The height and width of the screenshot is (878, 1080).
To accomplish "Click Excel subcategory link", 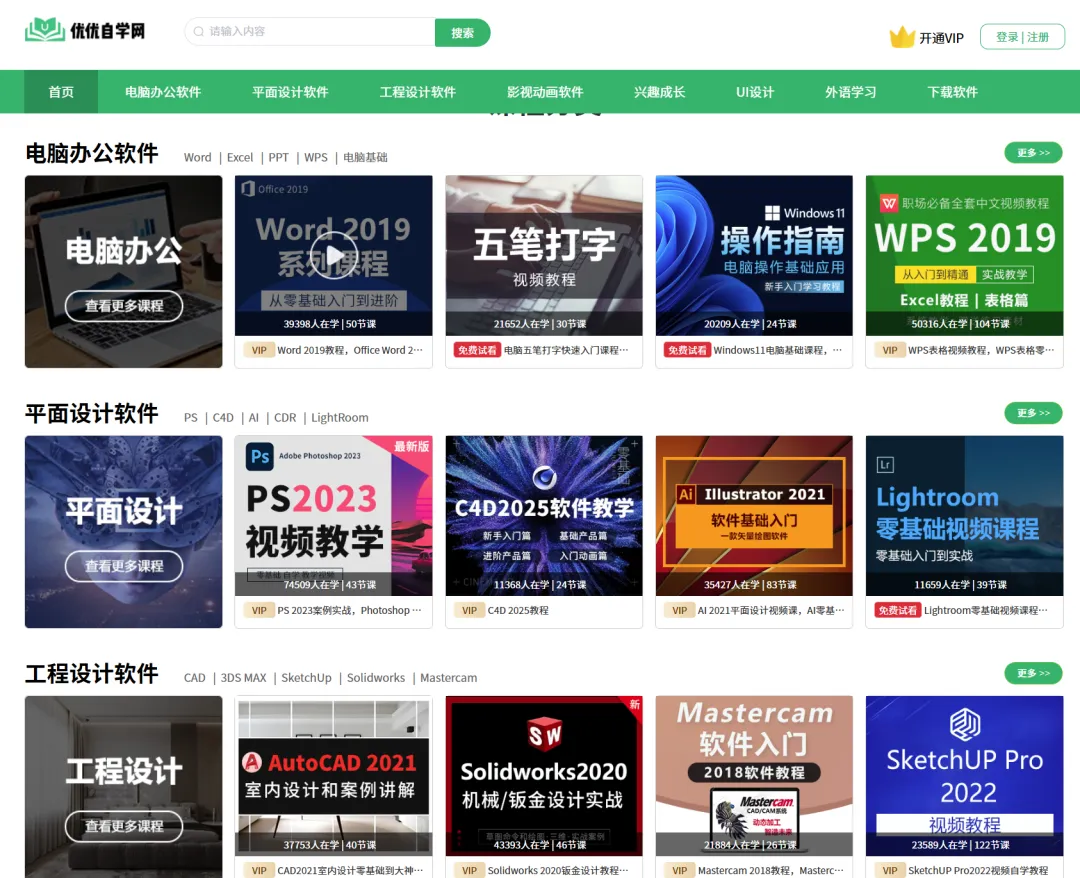I will click(240, 157).
